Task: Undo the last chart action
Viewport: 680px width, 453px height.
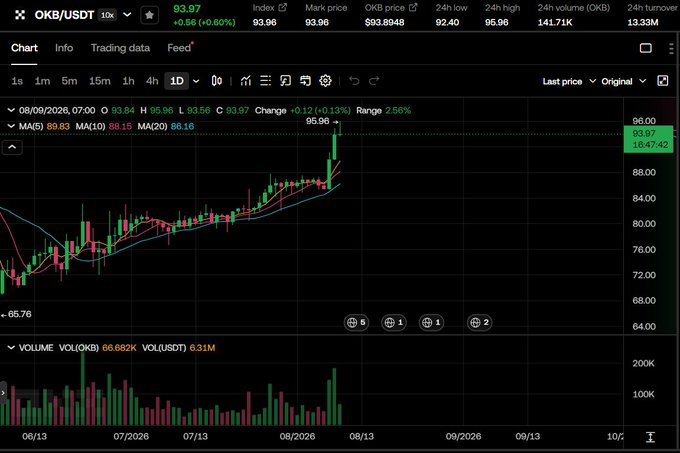Action: pos(354,81)
